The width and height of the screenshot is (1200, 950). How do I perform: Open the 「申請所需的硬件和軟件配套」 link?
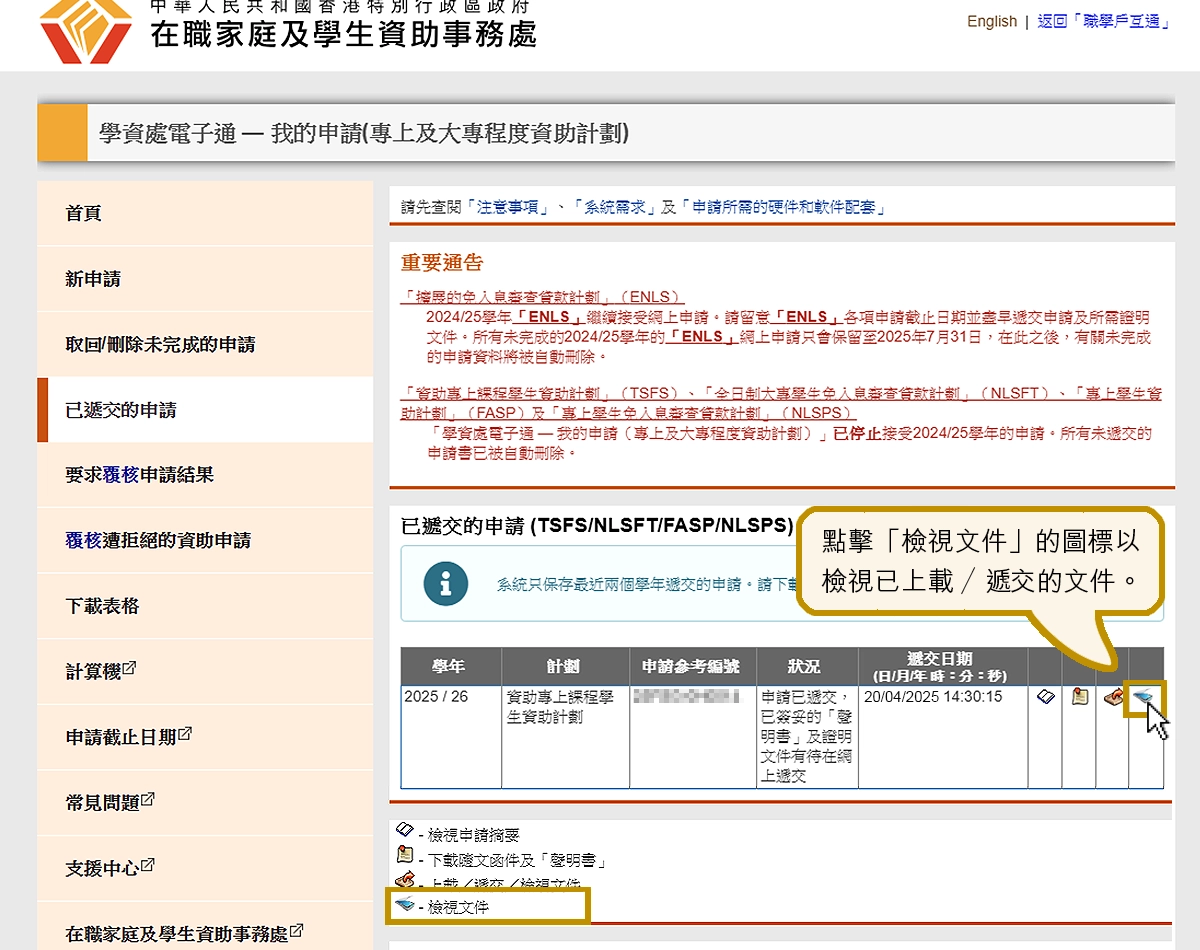point(783,208)
